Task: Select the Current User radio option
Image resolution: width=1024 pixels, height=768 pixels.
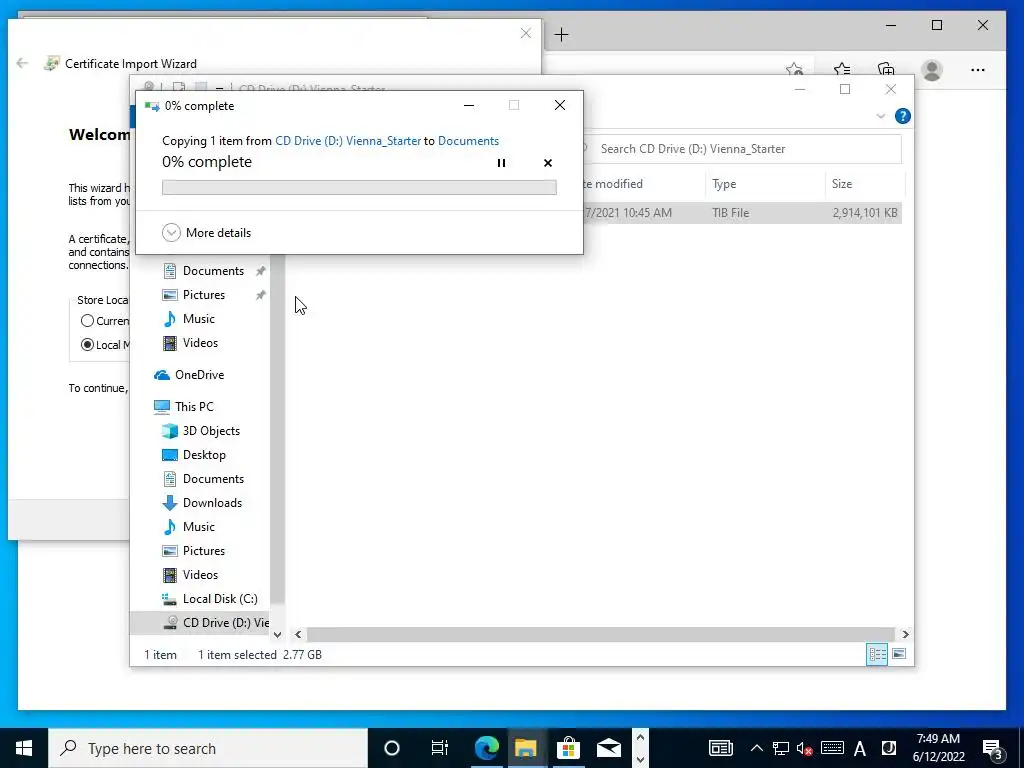Action: pyautogui.click(x=88, y=321)
